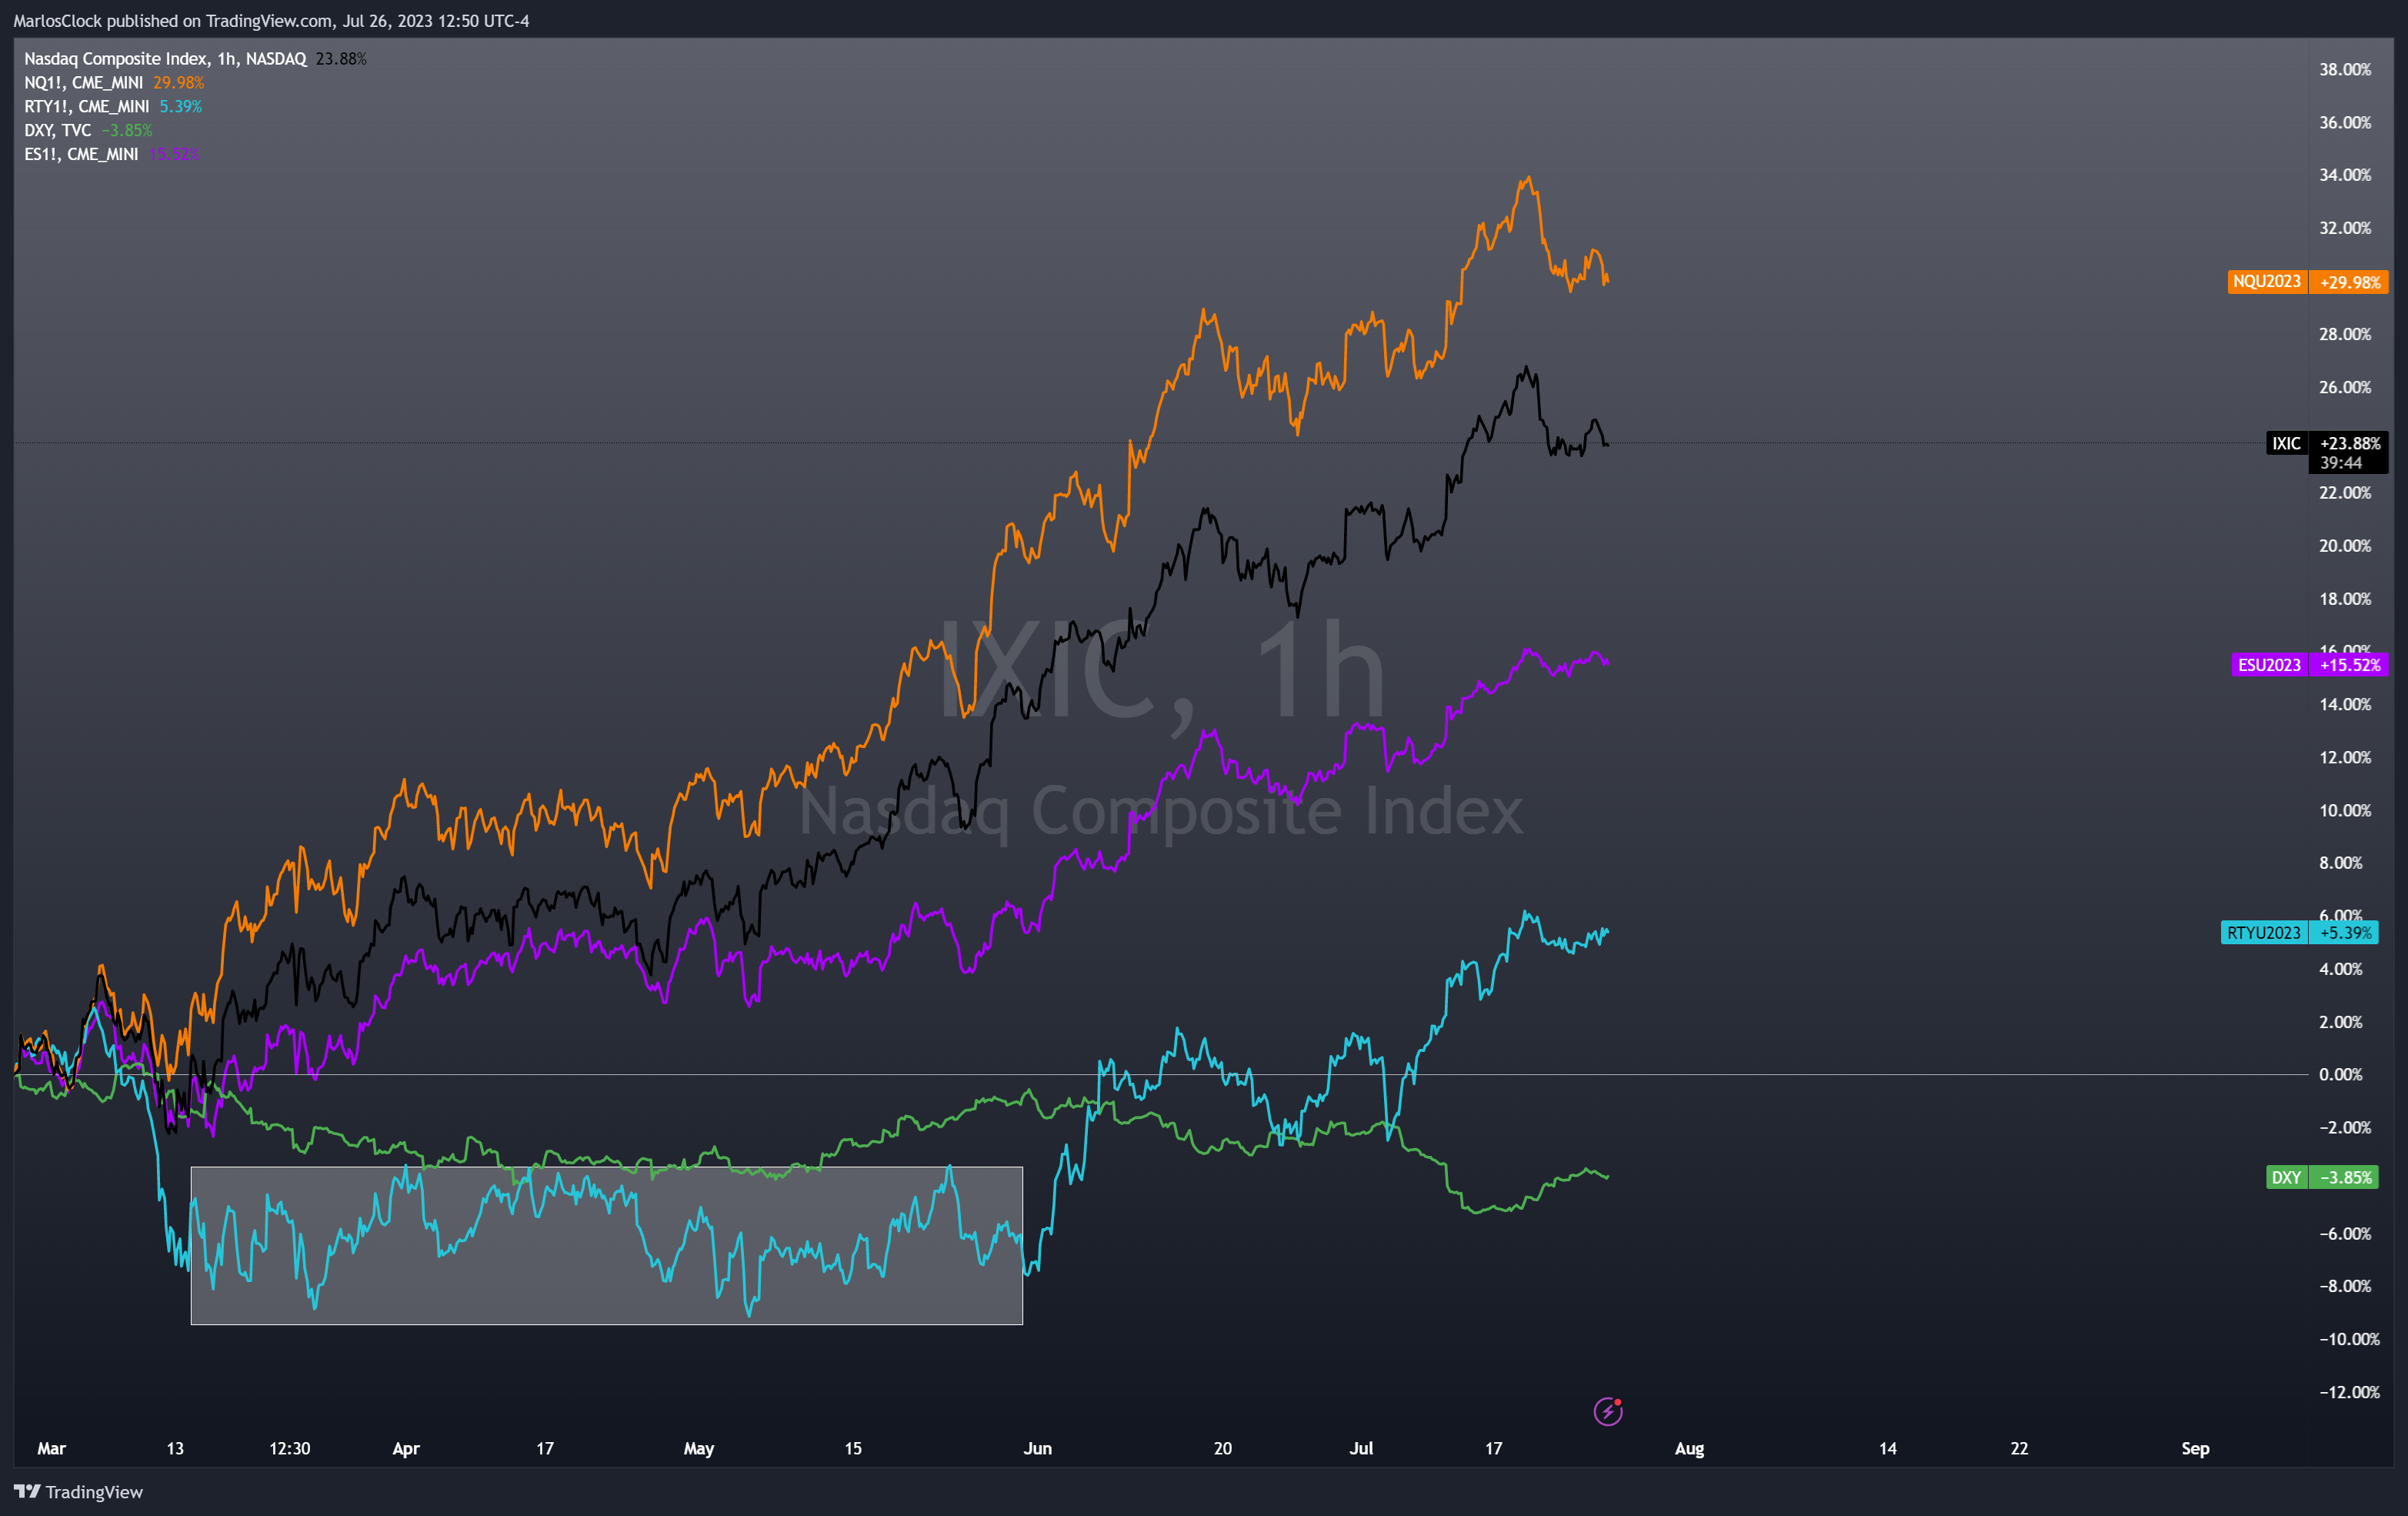Click the +15.52% value tag
Viewport: 2408px width, 1516px height.
click(2349, 665)
